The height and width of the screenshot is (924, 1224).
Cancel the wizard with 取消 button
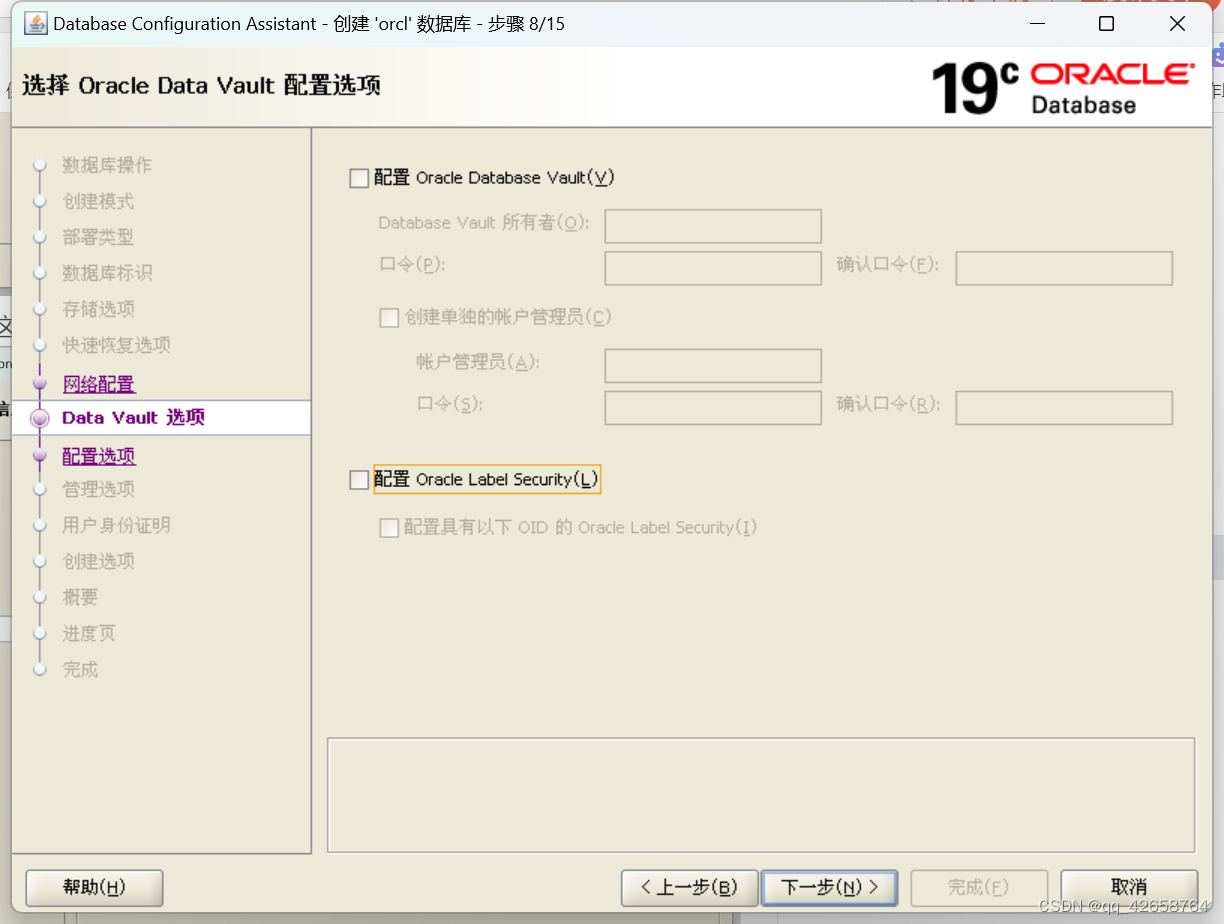click(x=1129, y=887)
